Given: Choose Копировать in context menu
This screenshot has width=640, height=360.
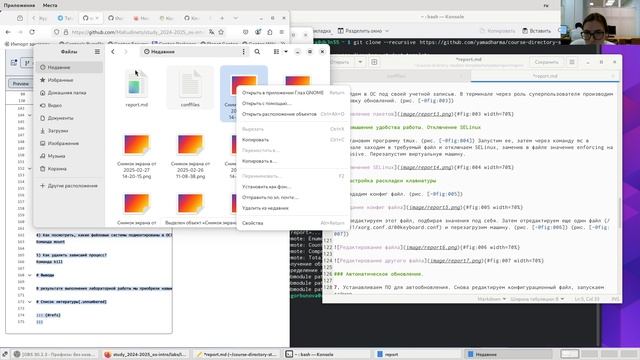Looking at the screenshot, I should point(293,140).
